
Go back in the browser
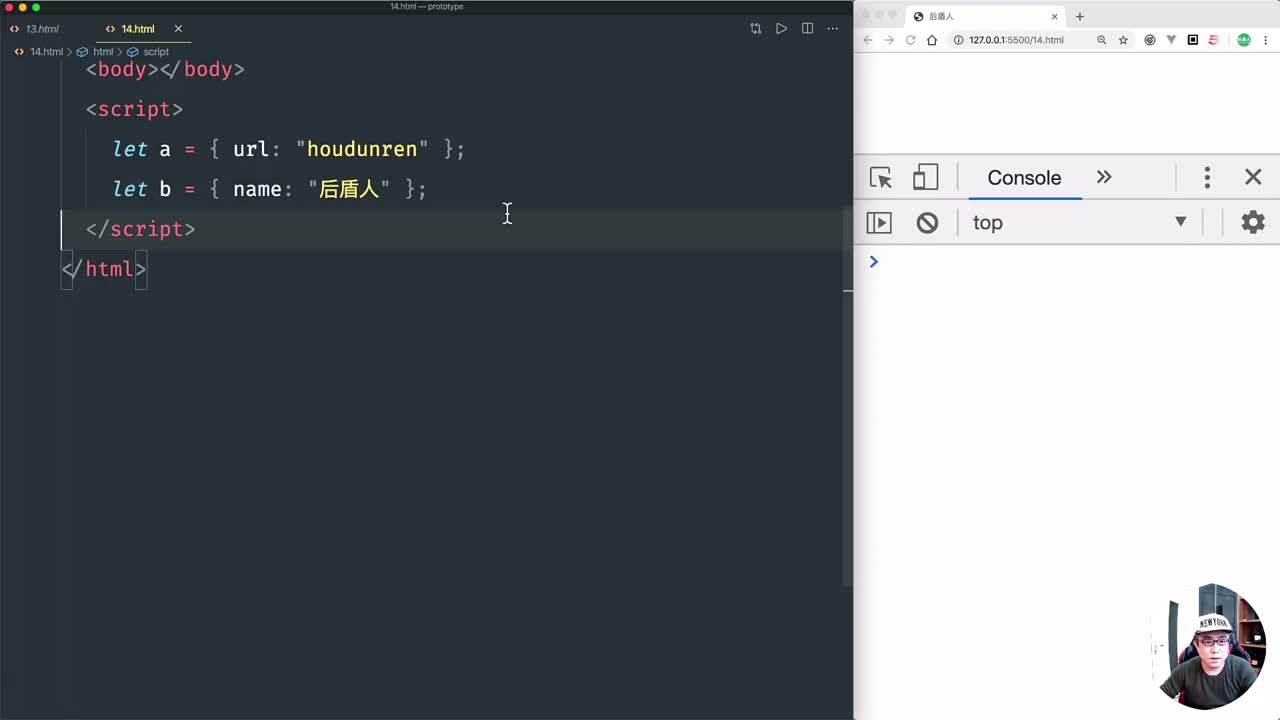click(868, 40)
